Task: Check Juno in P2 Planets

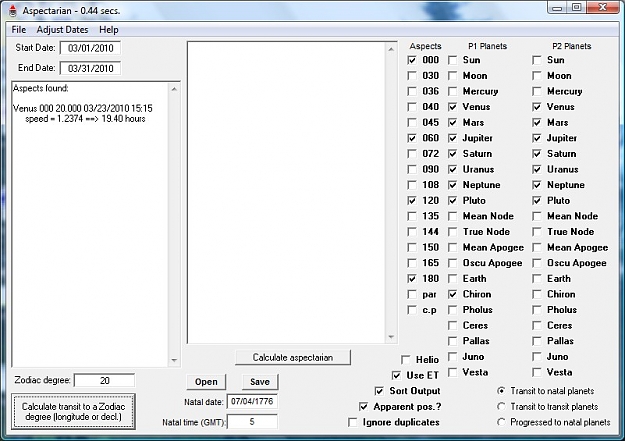Action: click(x=537, y=357)
